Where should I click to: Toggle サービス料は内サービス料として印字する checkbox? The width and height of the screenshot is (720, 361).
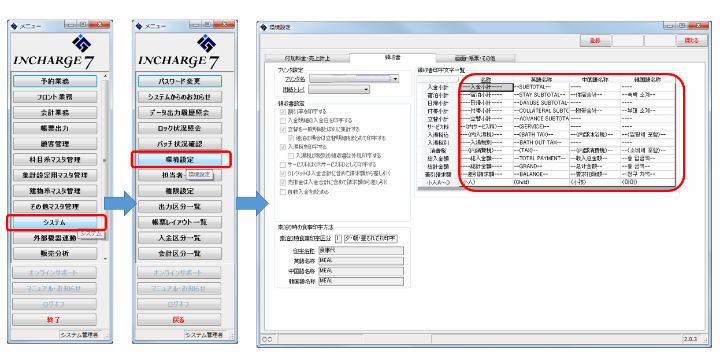point(283,164)
